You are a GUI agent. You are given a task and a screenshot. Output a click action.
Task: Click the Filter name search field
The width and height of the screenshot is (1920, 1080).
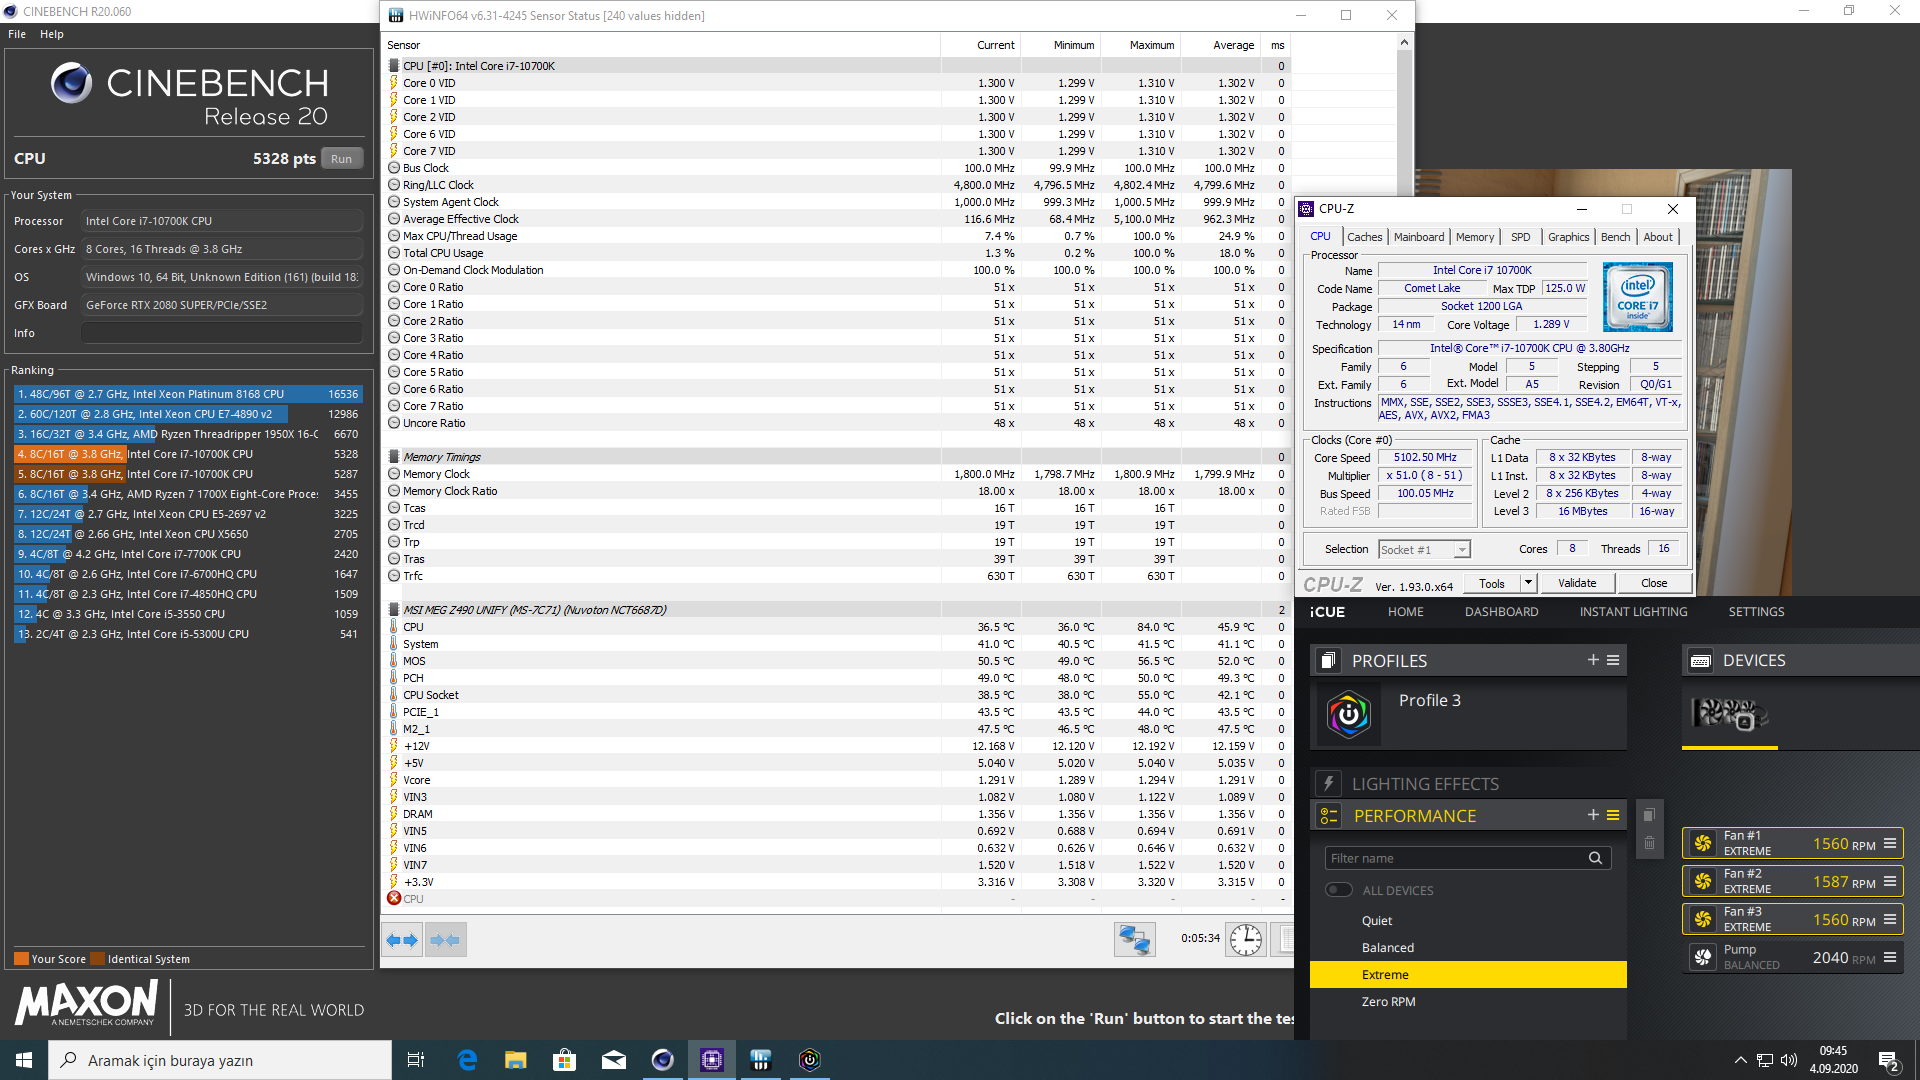pos(1468,858)
